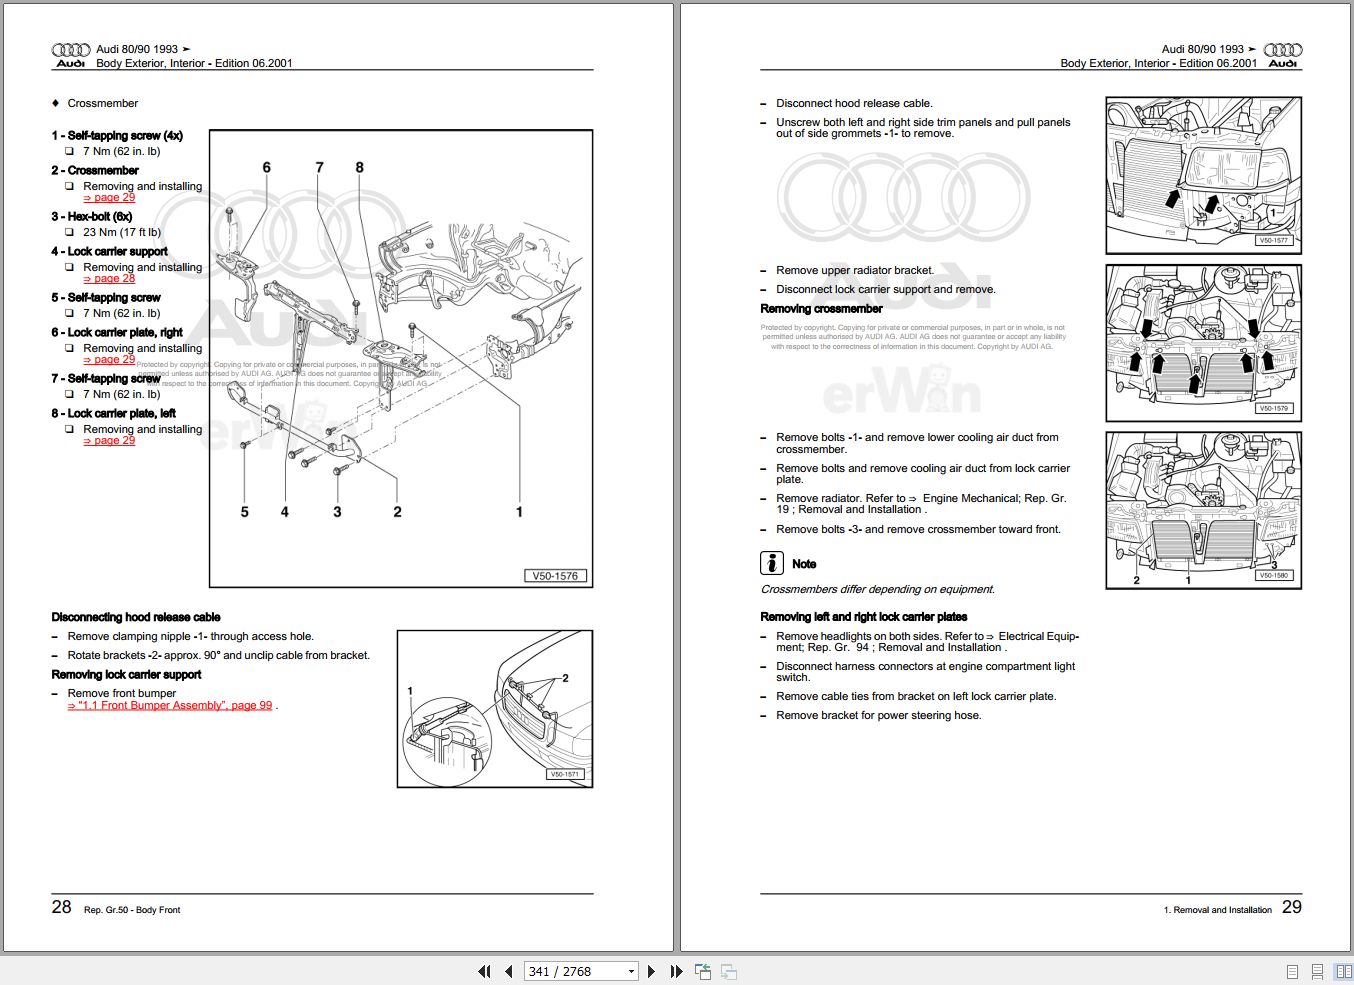Select two-page facing view
The height and width of the screenshot is (985, 1354).
[1343, 972]
